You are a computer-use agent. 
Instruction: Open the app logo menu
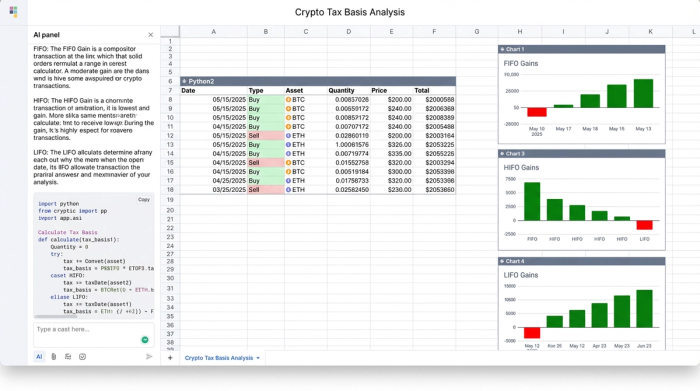pyautogui.click(x=13, y=12)
